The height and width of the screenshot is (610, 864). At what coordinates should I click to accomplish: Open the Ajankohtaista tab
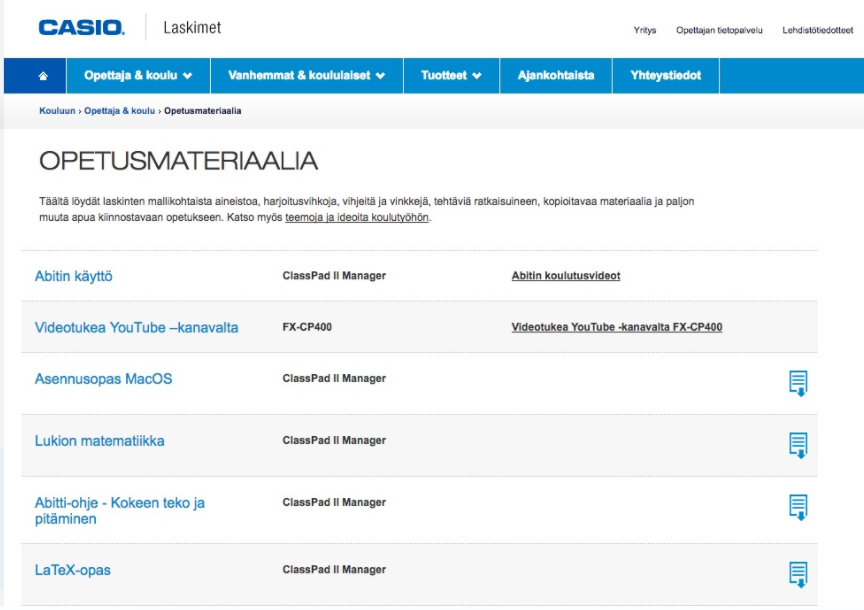tap(556, 75)
